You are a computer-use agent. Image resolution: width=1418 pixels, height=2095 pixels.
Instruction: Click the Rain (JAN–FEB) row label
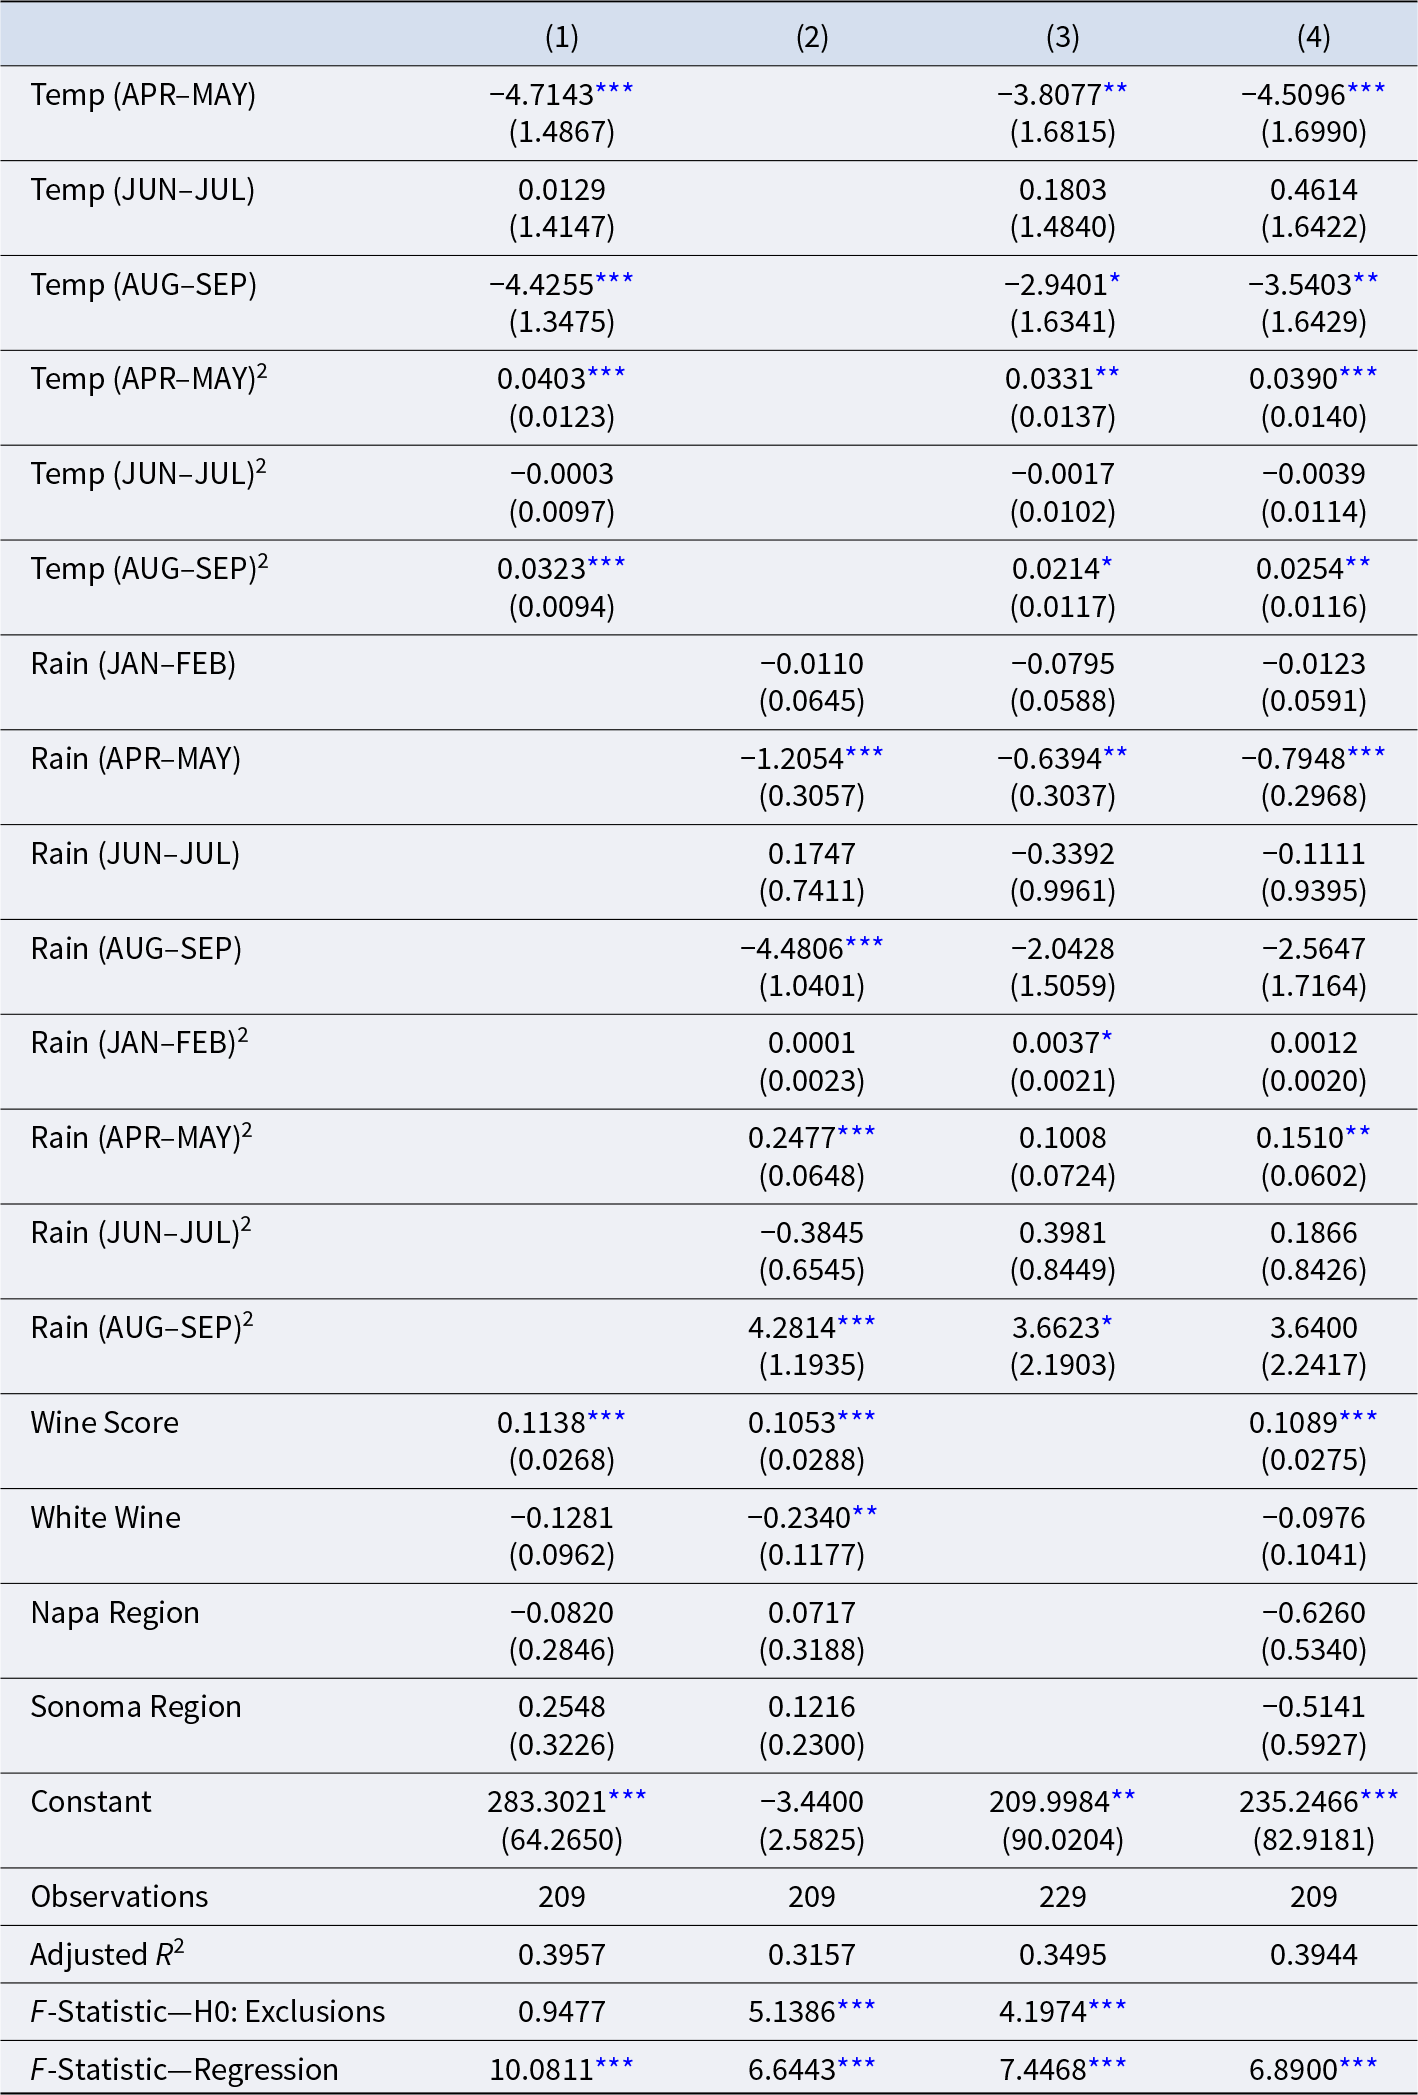coord(133,664)
